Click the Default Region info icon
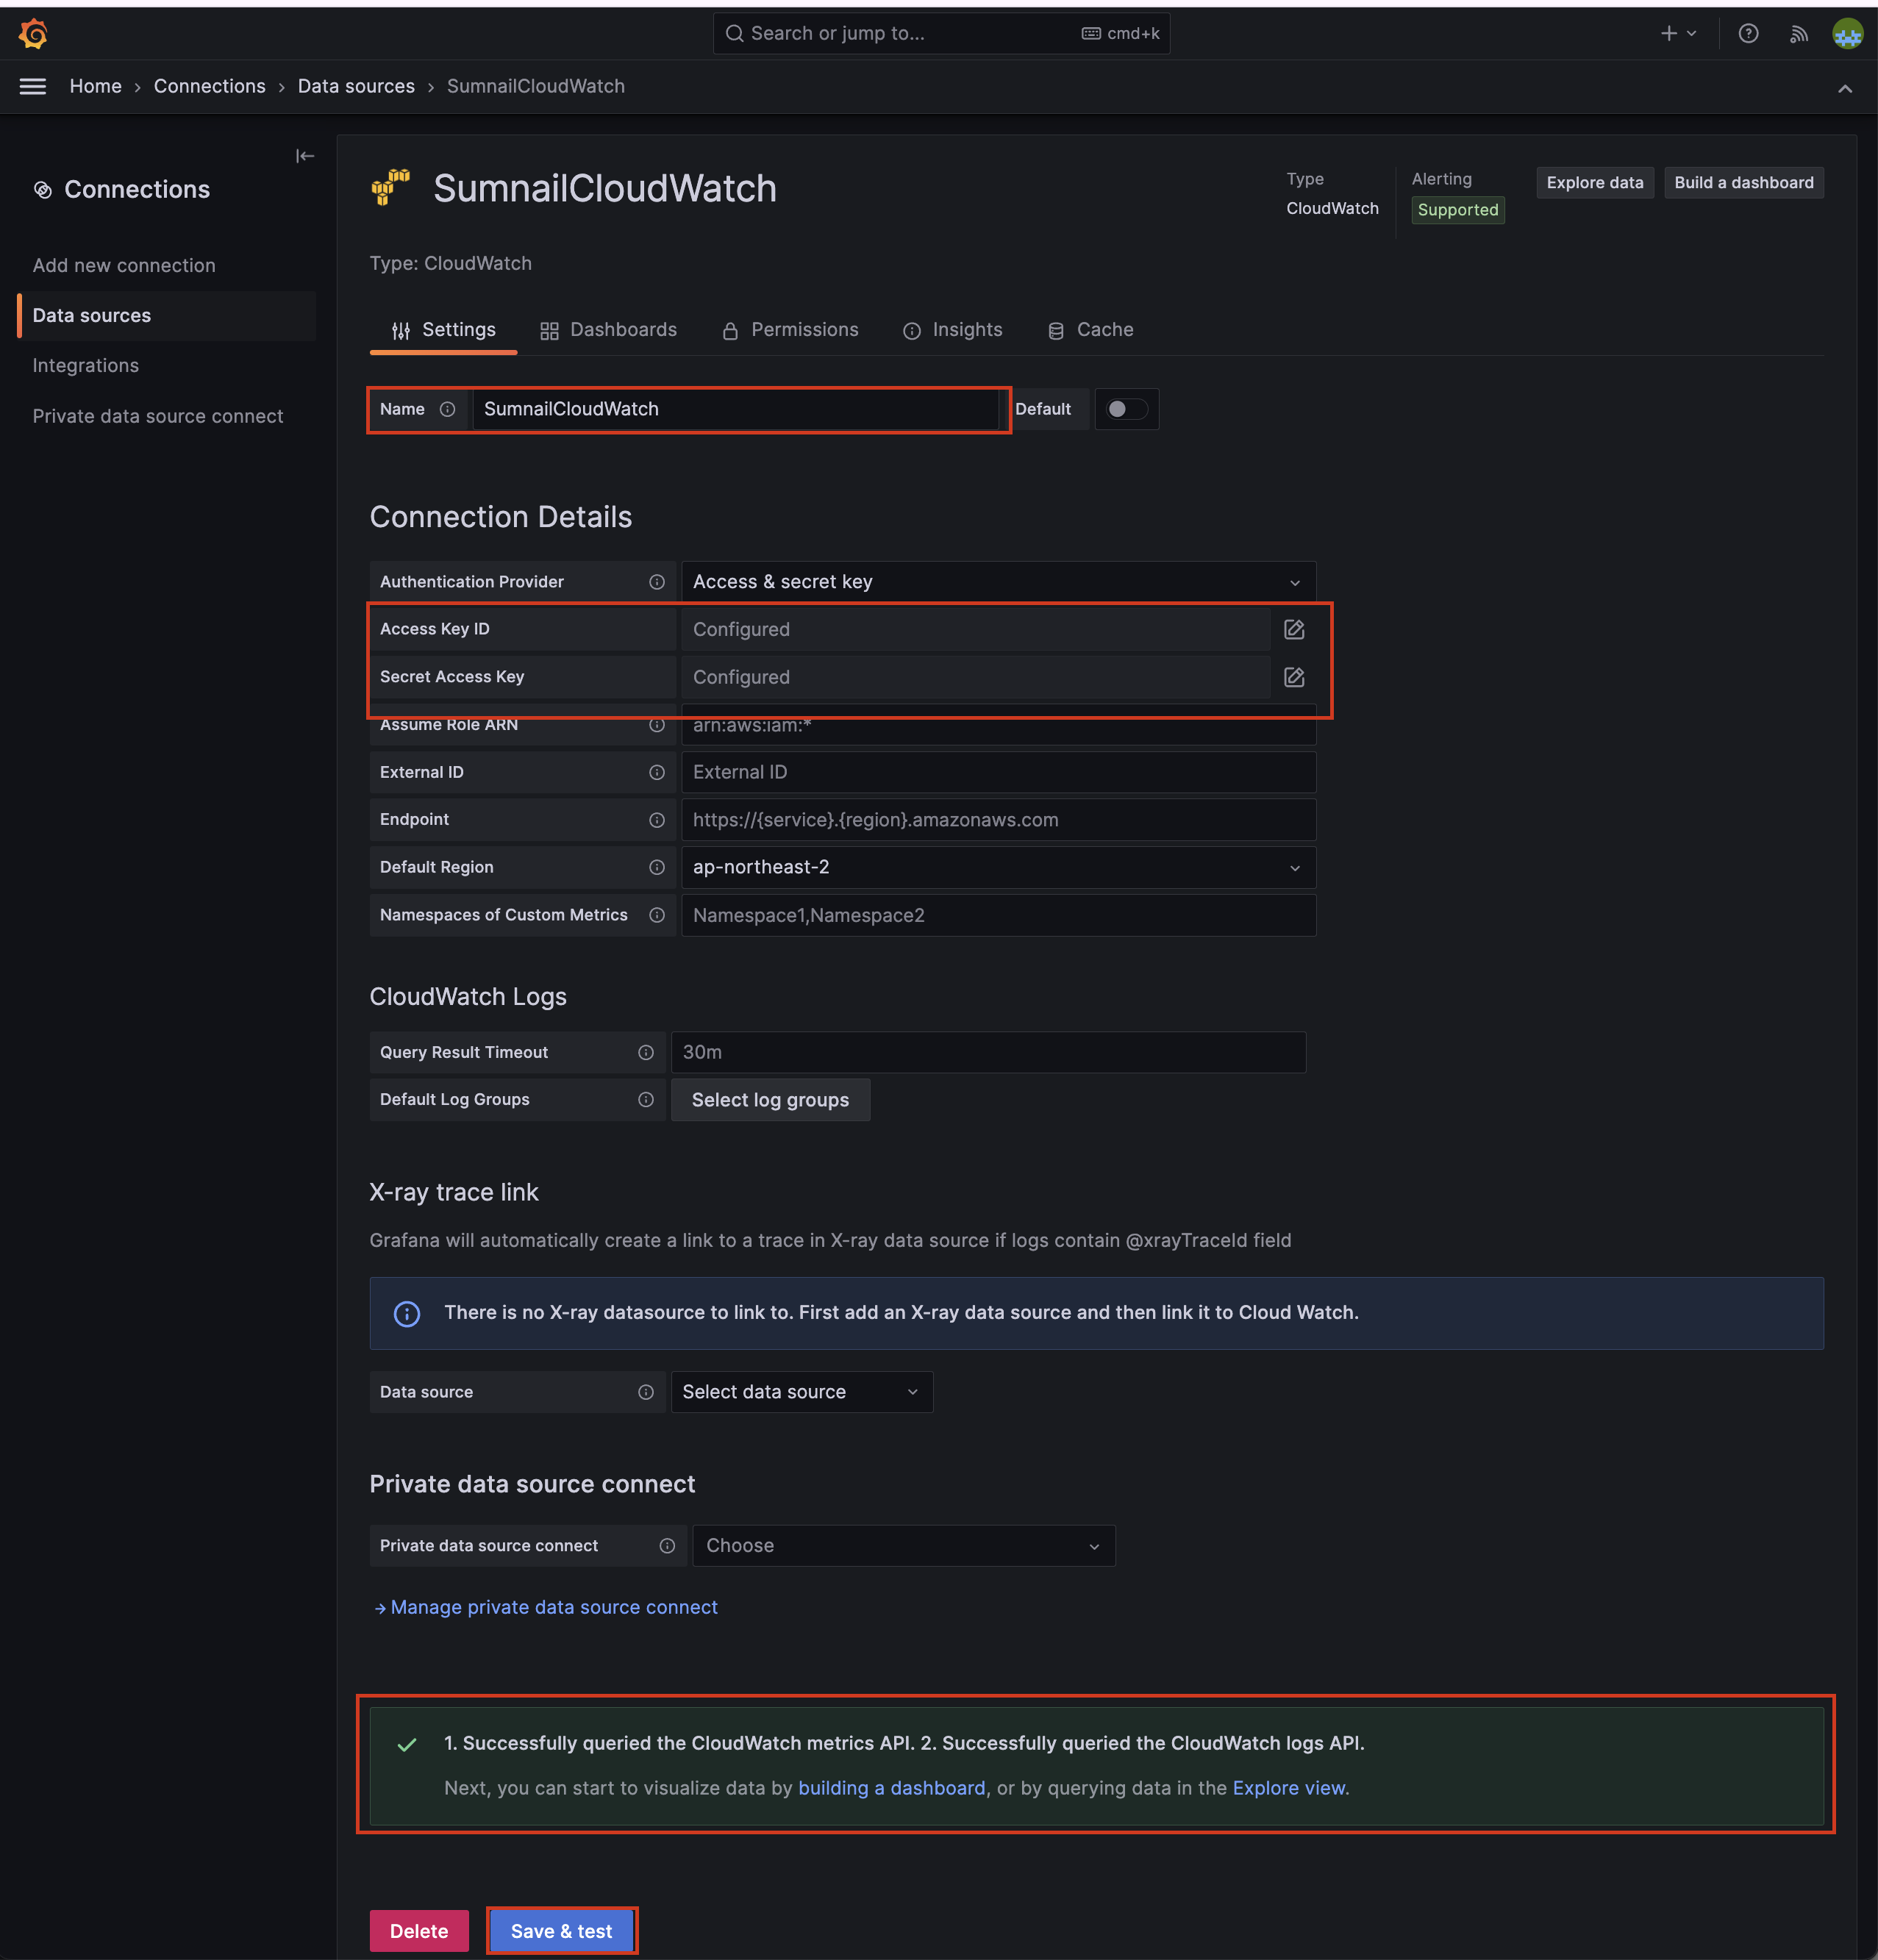 click(x=657, y=867)
